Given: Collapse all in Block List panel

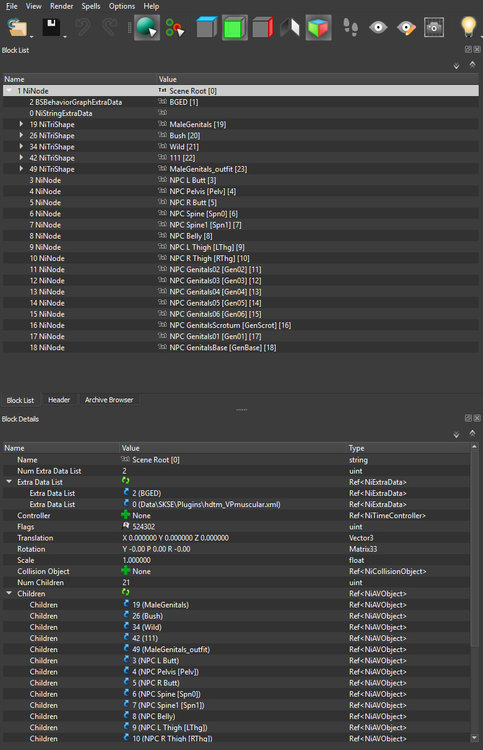Looking at the screenshot, I should (472, 64).
